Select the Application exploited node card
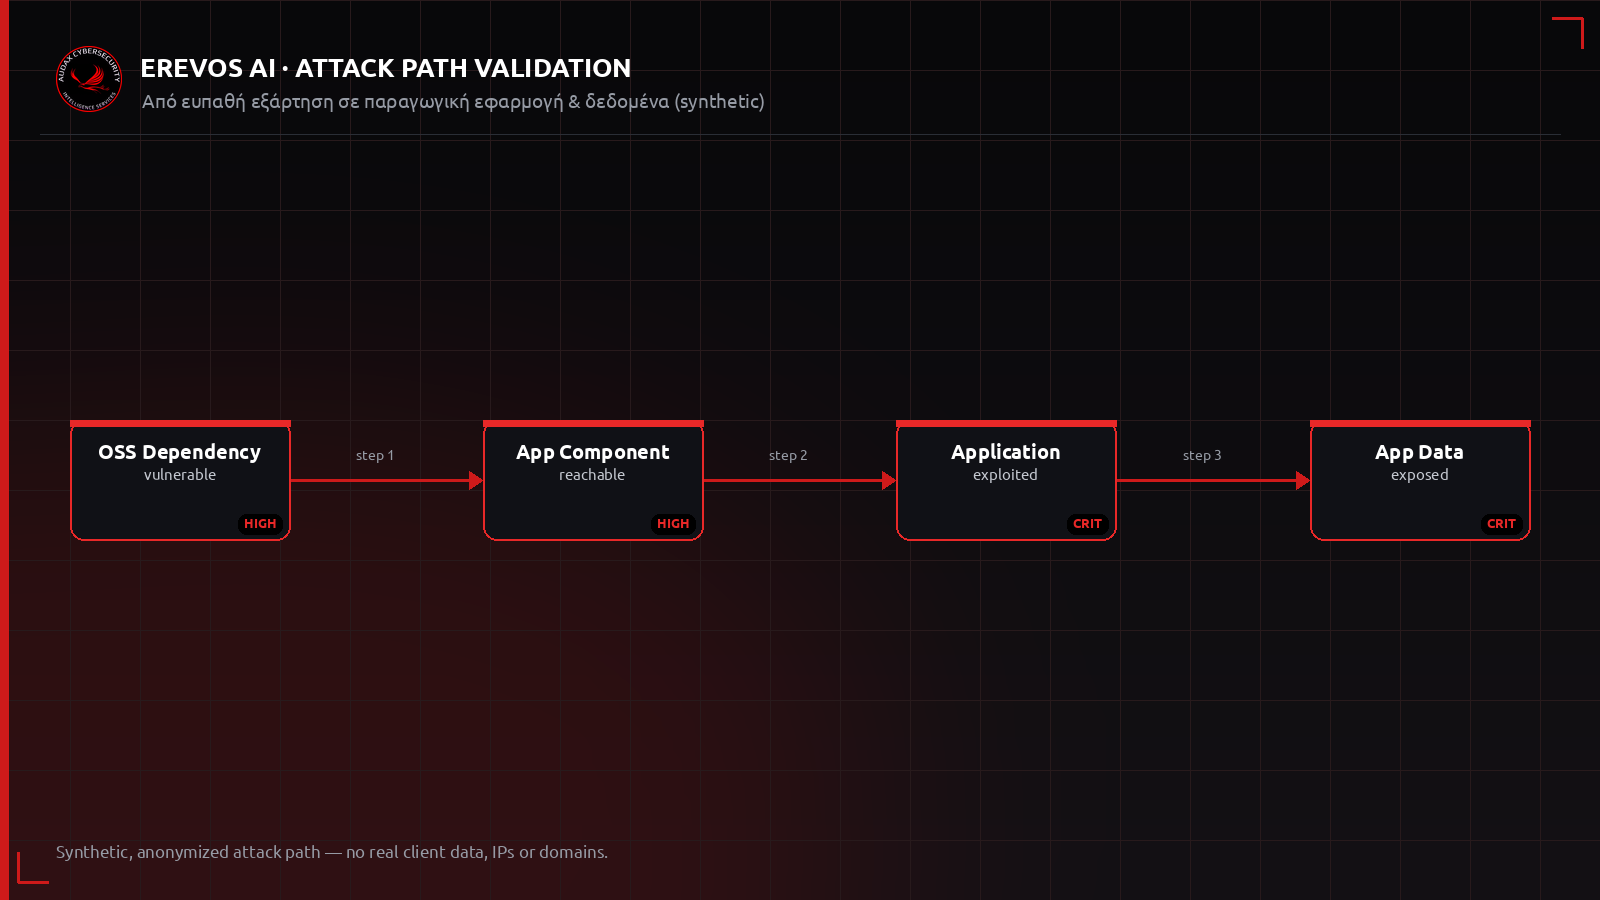1600x900 pixels. [x=1006, y=481]
